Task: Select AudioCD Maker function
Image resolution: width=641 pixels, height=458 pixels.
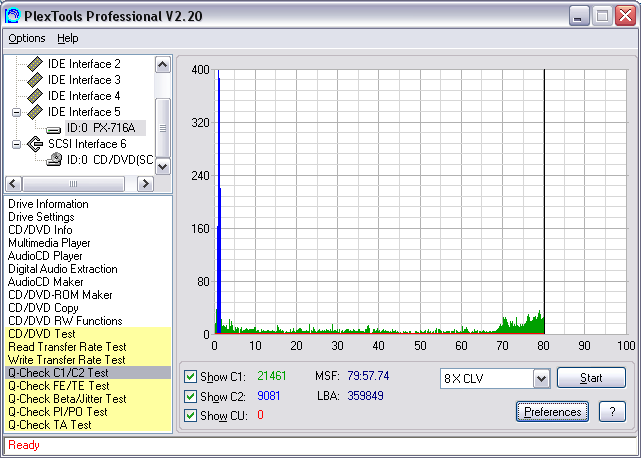Action: point(45,282)
